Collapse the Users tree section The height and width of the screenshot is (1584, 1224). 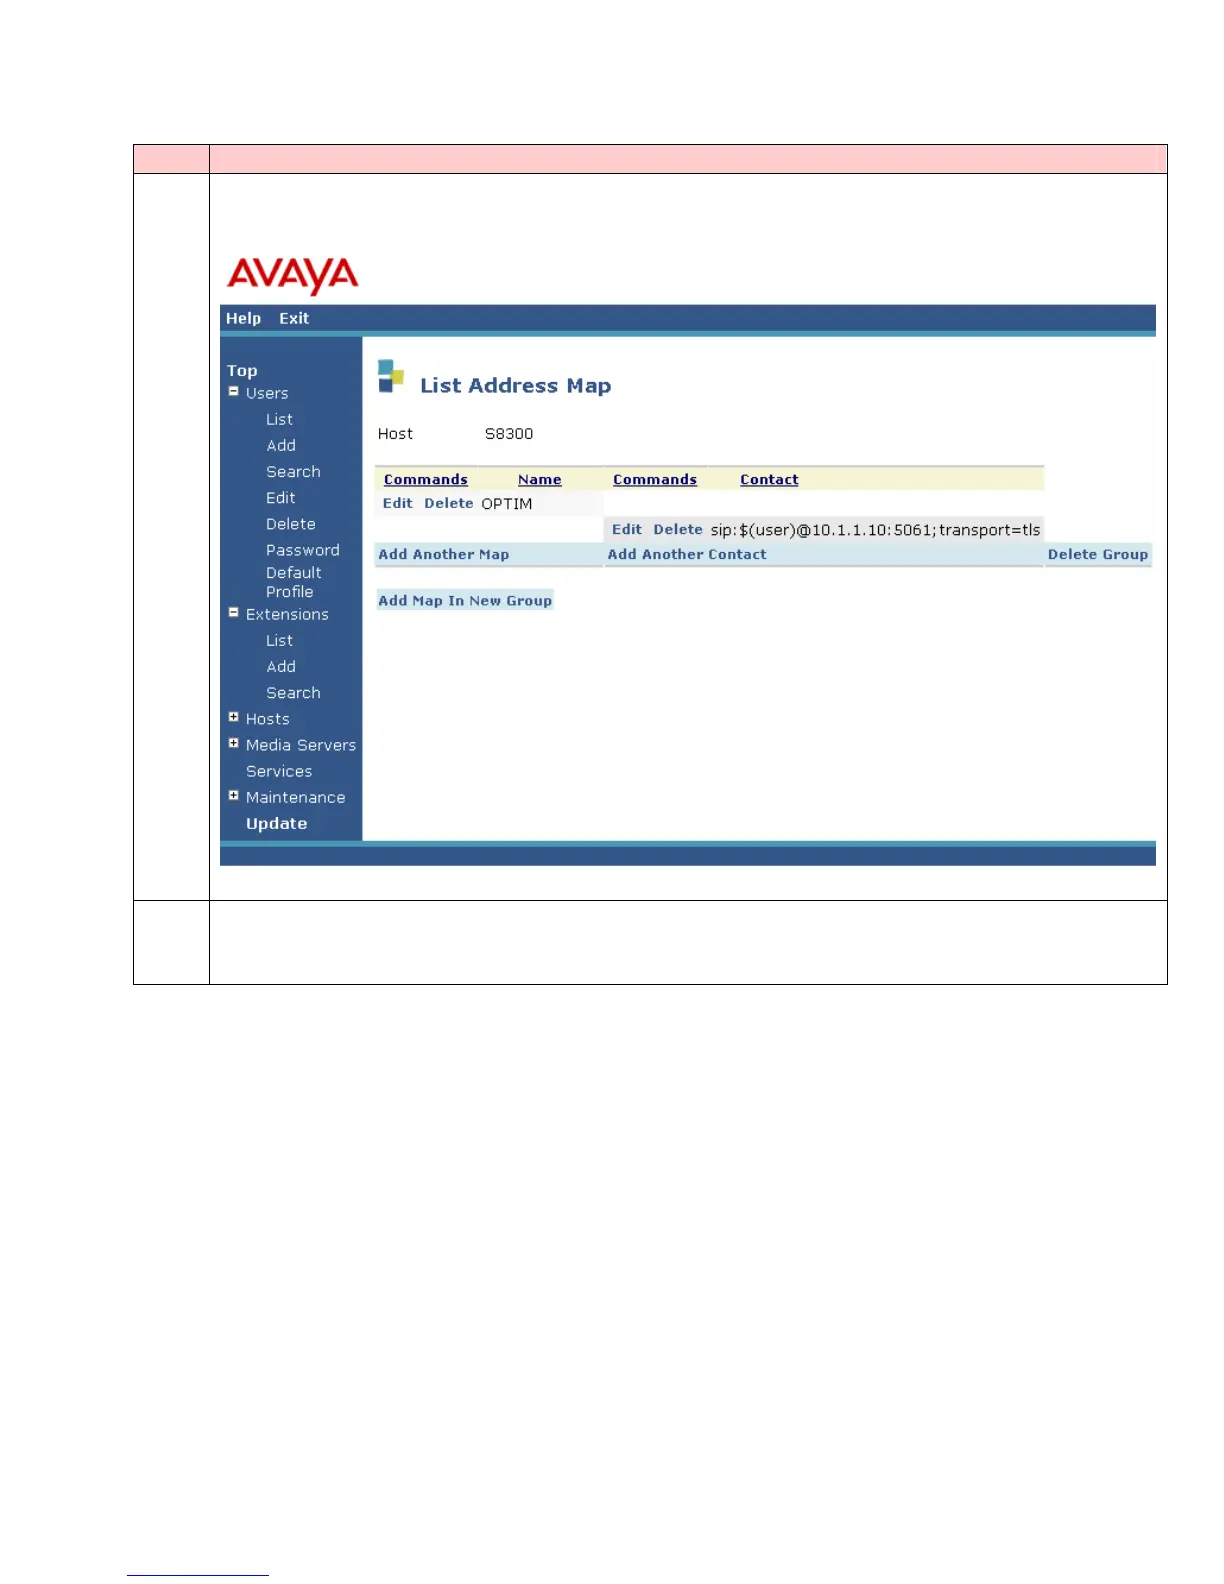point(233,392)
